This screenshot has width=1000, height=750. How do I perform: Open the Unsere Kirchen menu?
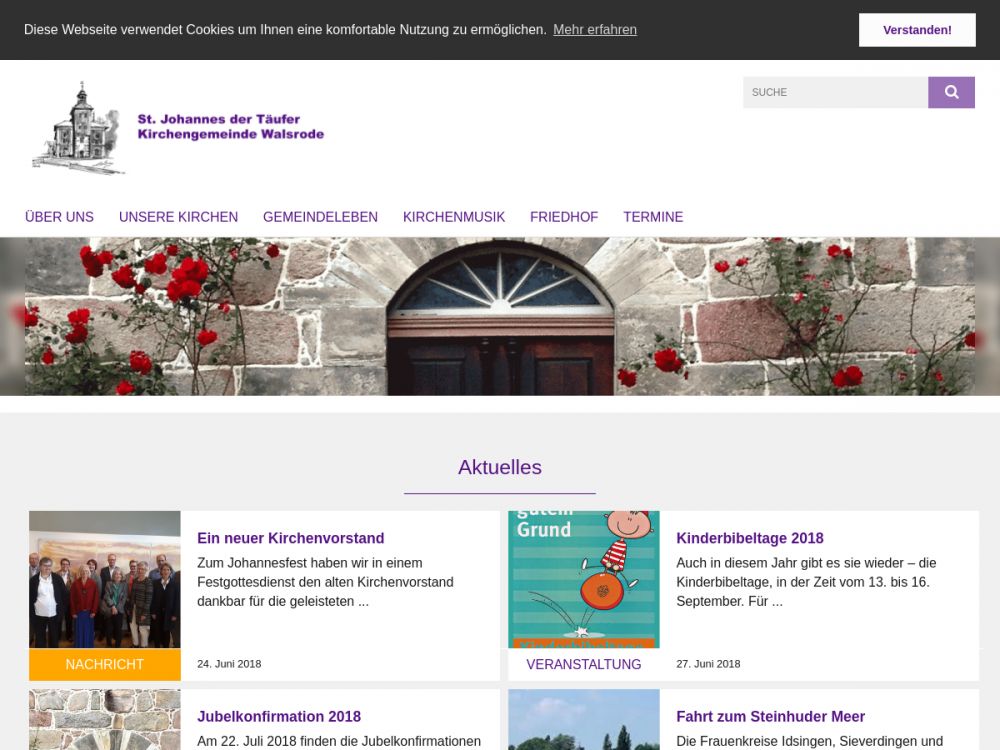click(178, 217)
